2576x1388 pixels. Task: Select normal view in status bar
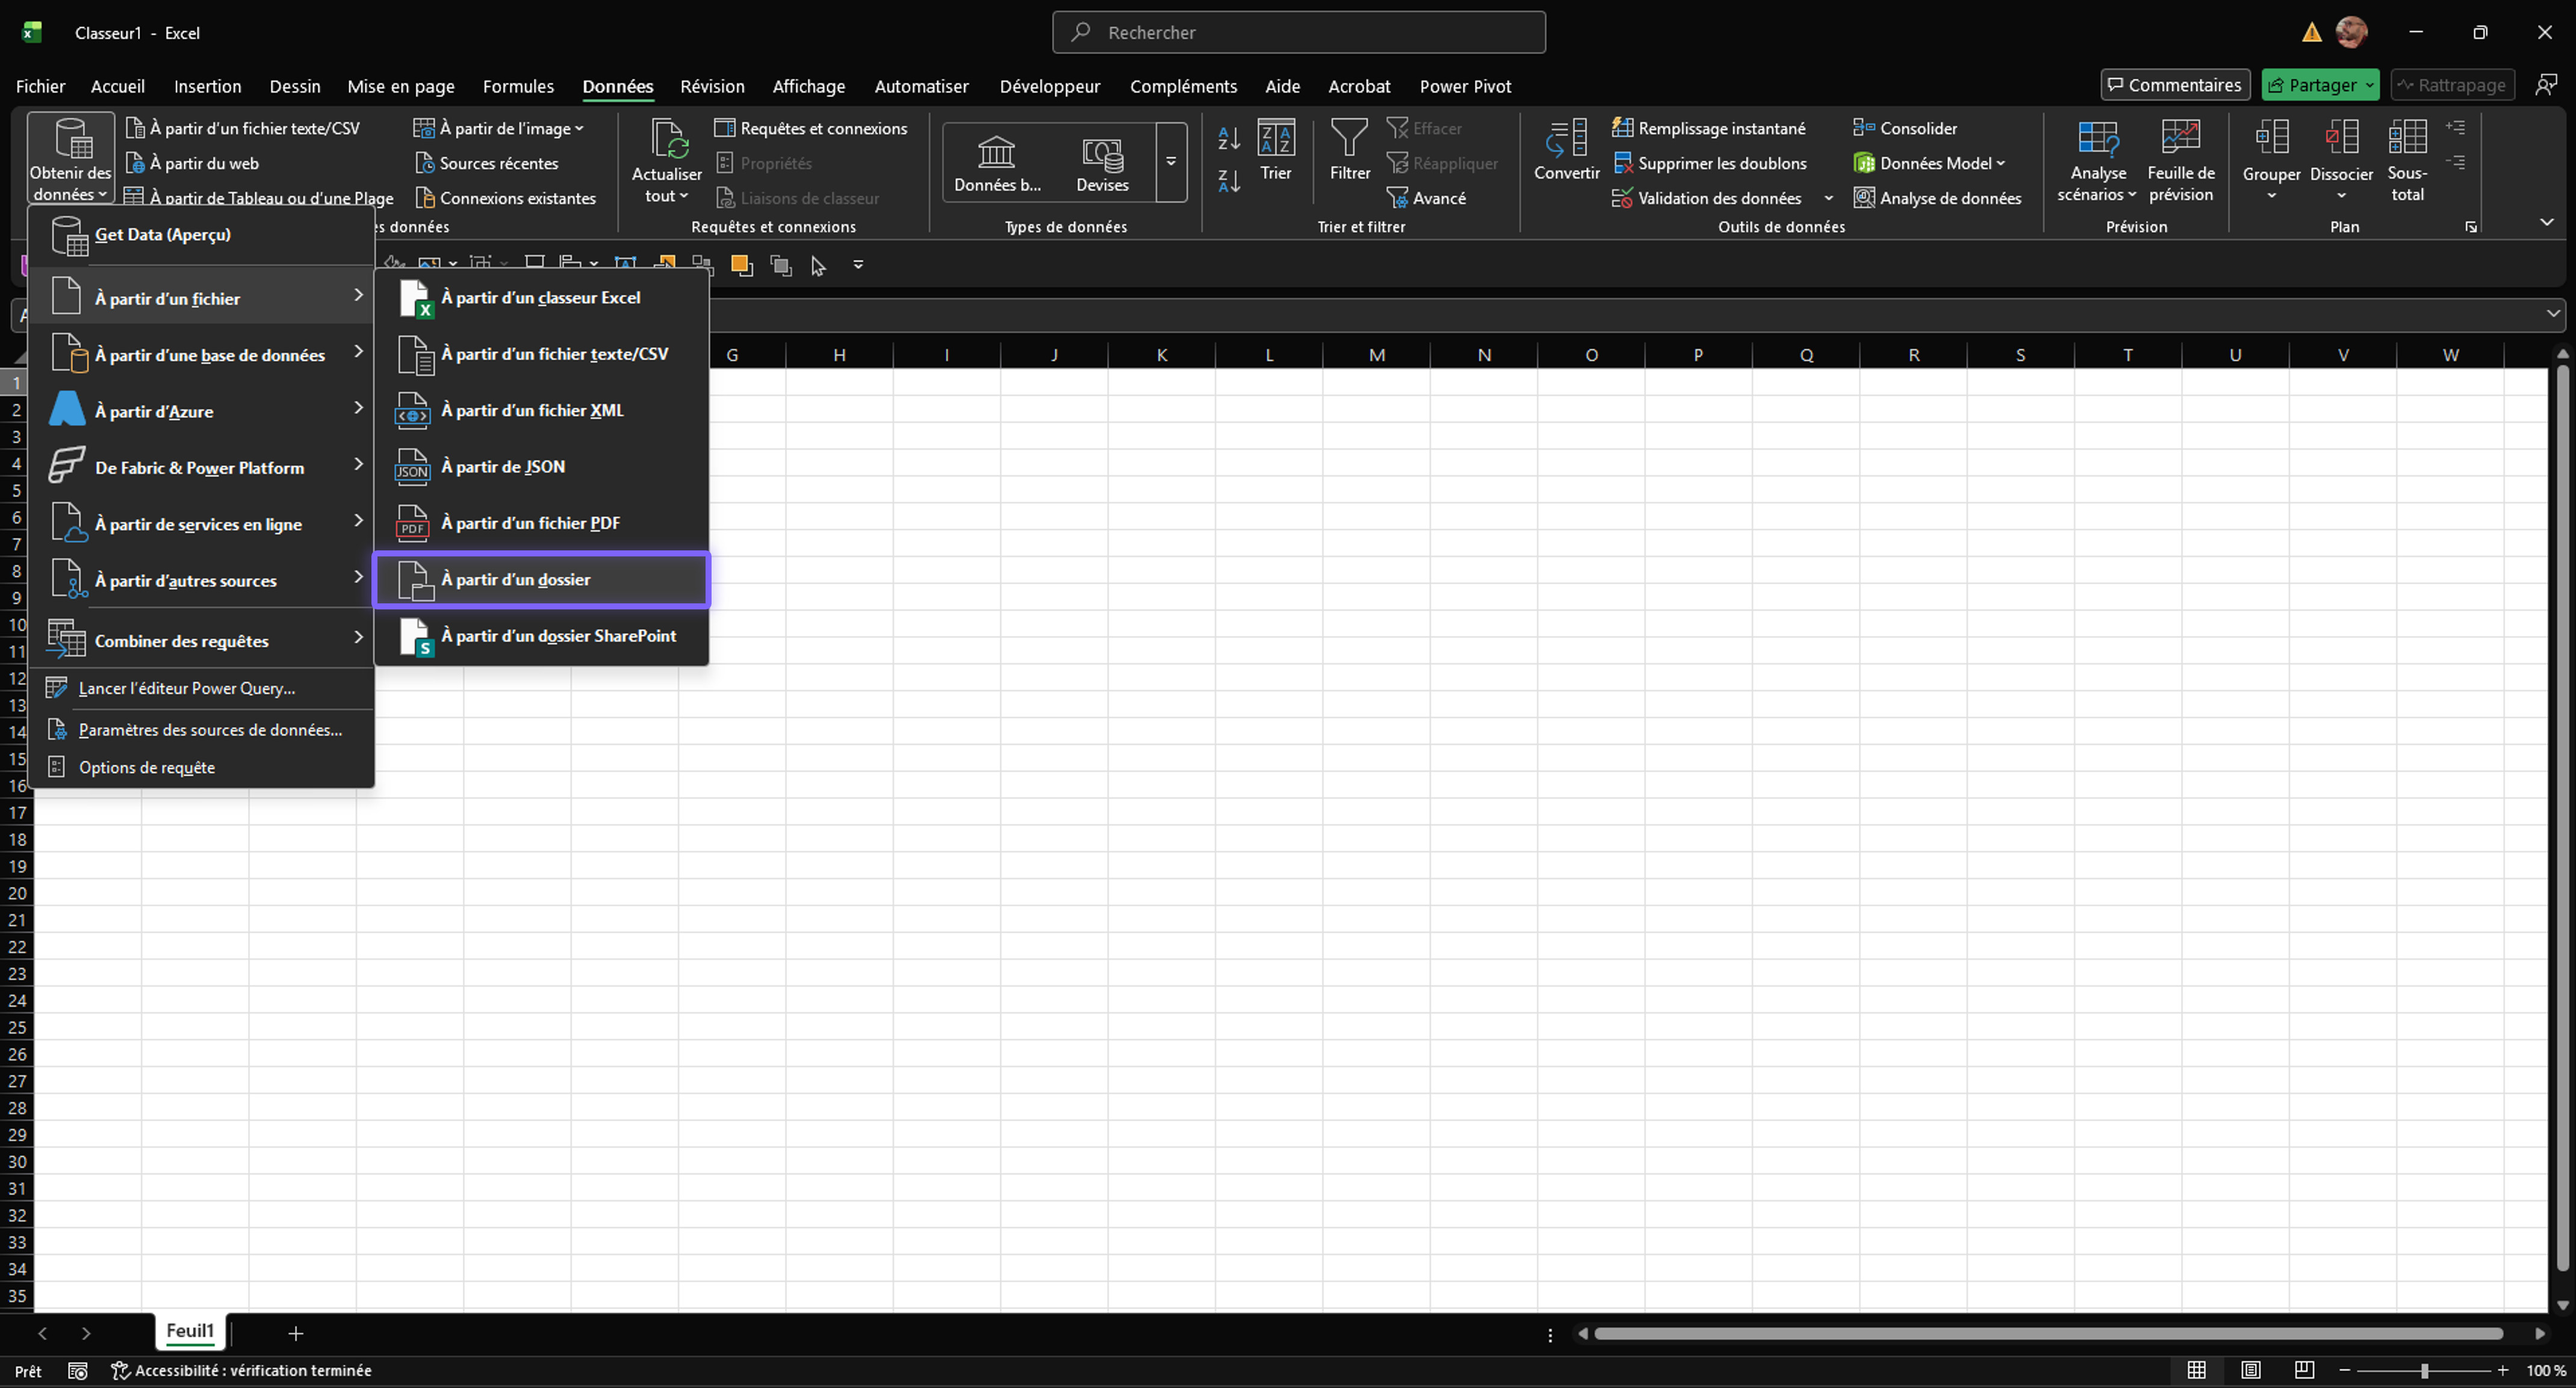(x=2196, y=1370)
